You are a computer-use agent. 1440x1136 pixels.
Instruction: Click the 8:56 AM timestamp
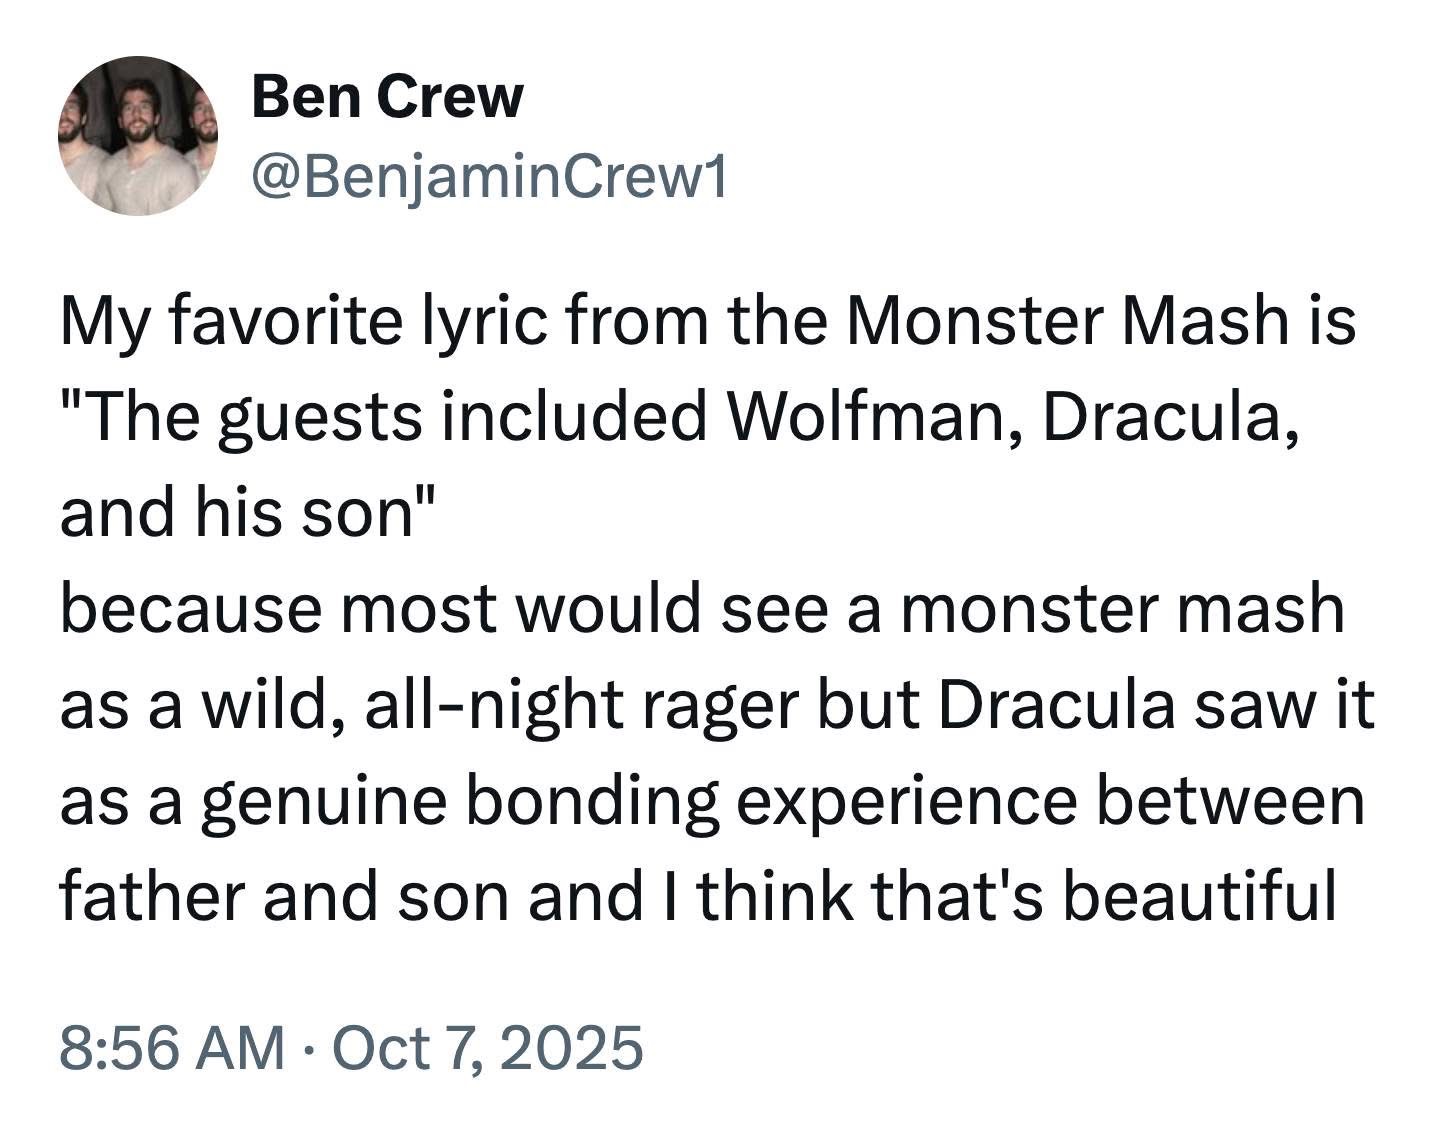(x=172, y=1049)
